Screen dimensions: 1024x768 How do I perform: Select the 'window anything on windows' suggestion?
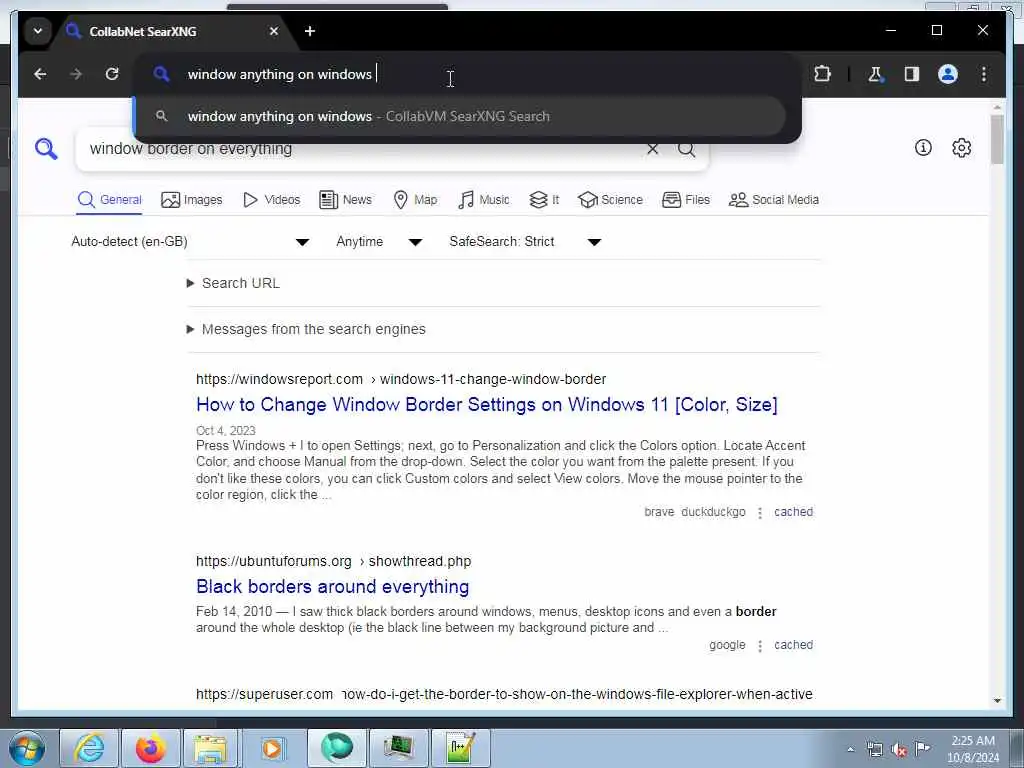pos(460,116)
